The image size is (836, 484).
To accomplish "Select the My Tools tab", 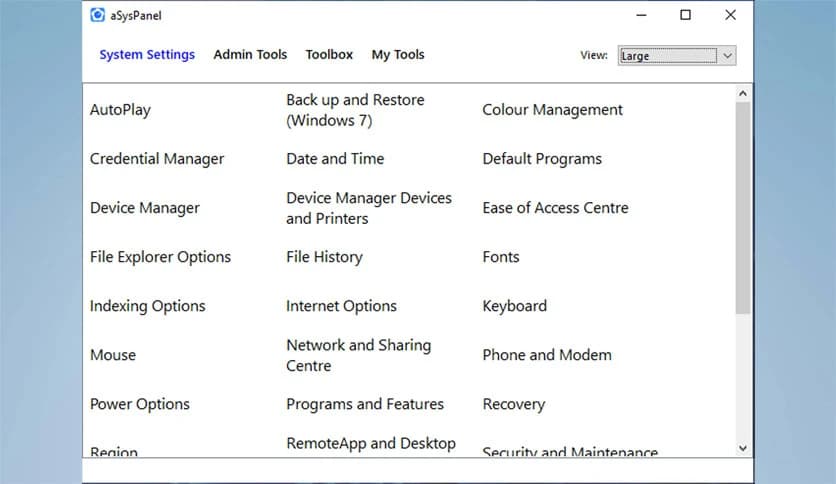I will [398, 55].
